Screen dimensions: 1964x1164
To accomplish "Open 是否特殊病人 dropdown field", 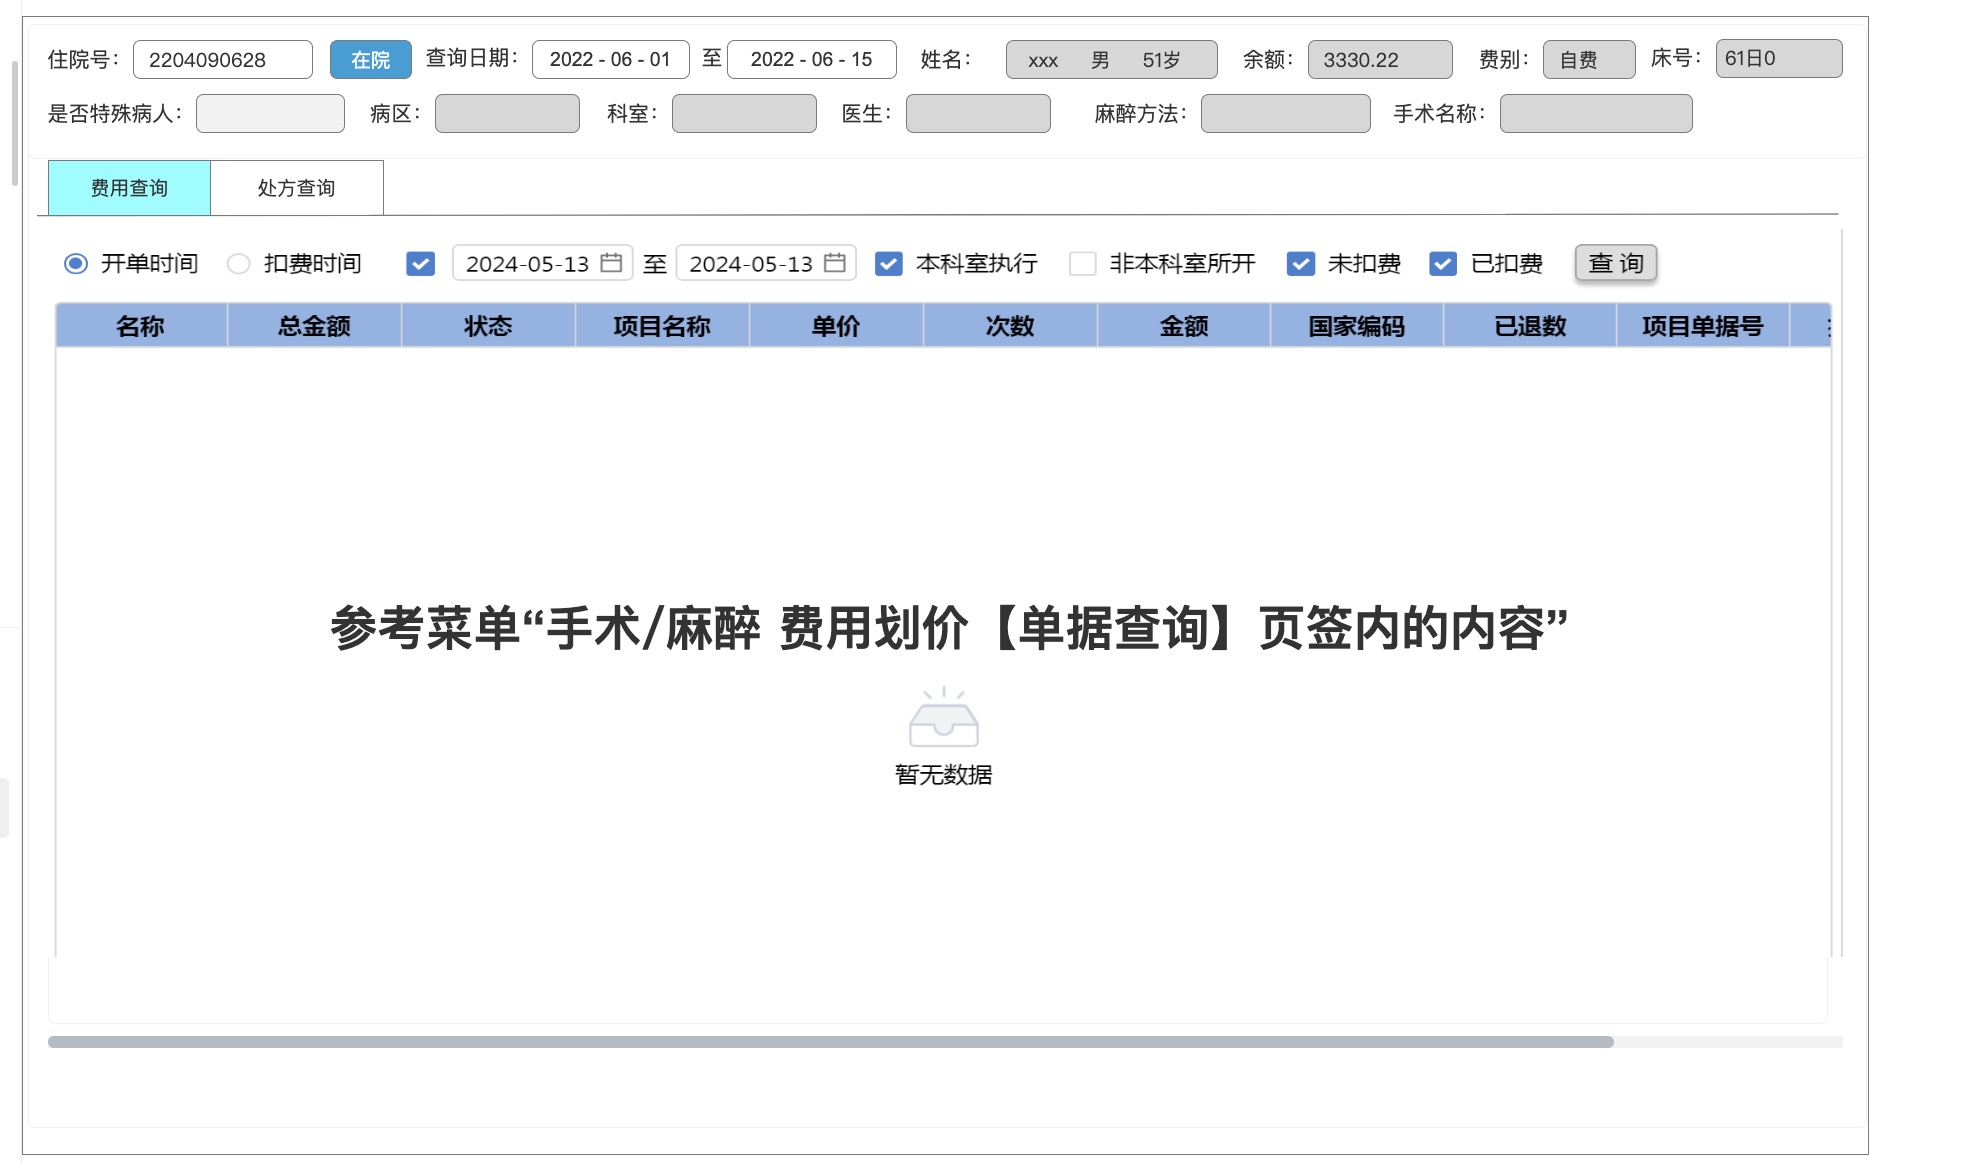I will point(270,114).
